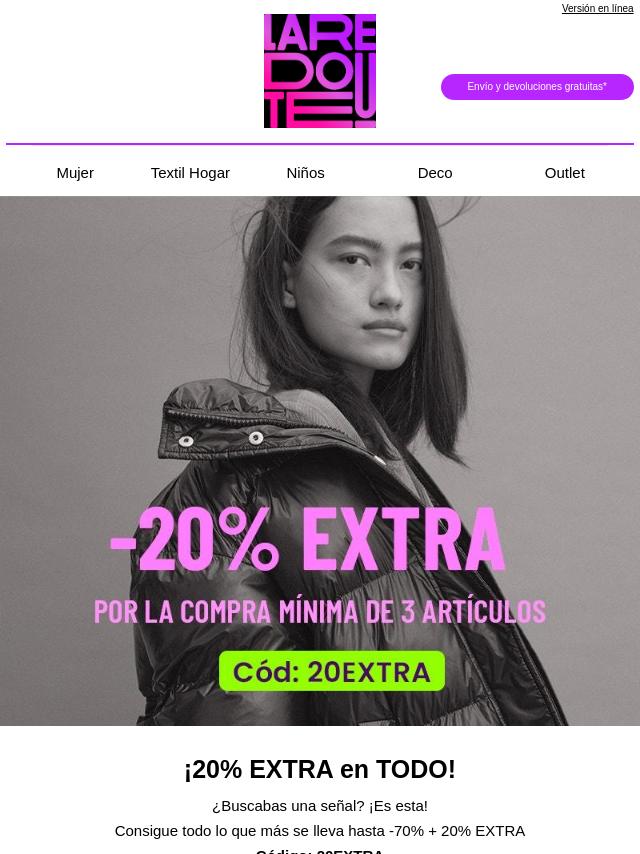Click the green Cód: 20EXTRA badge

coord(332,671)
